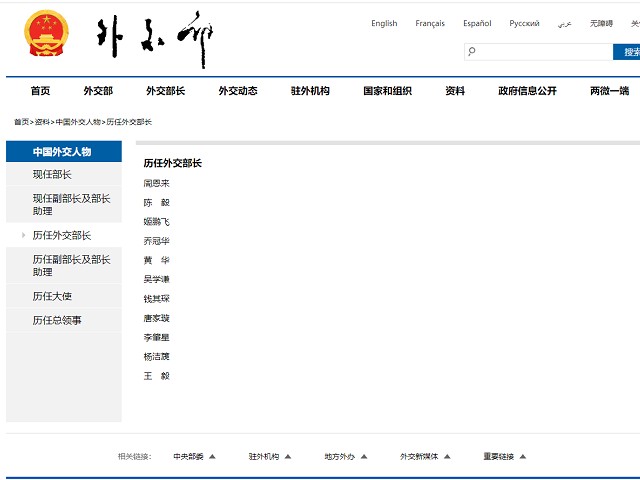
Task: Switch to the Español site
Action: 477,23
